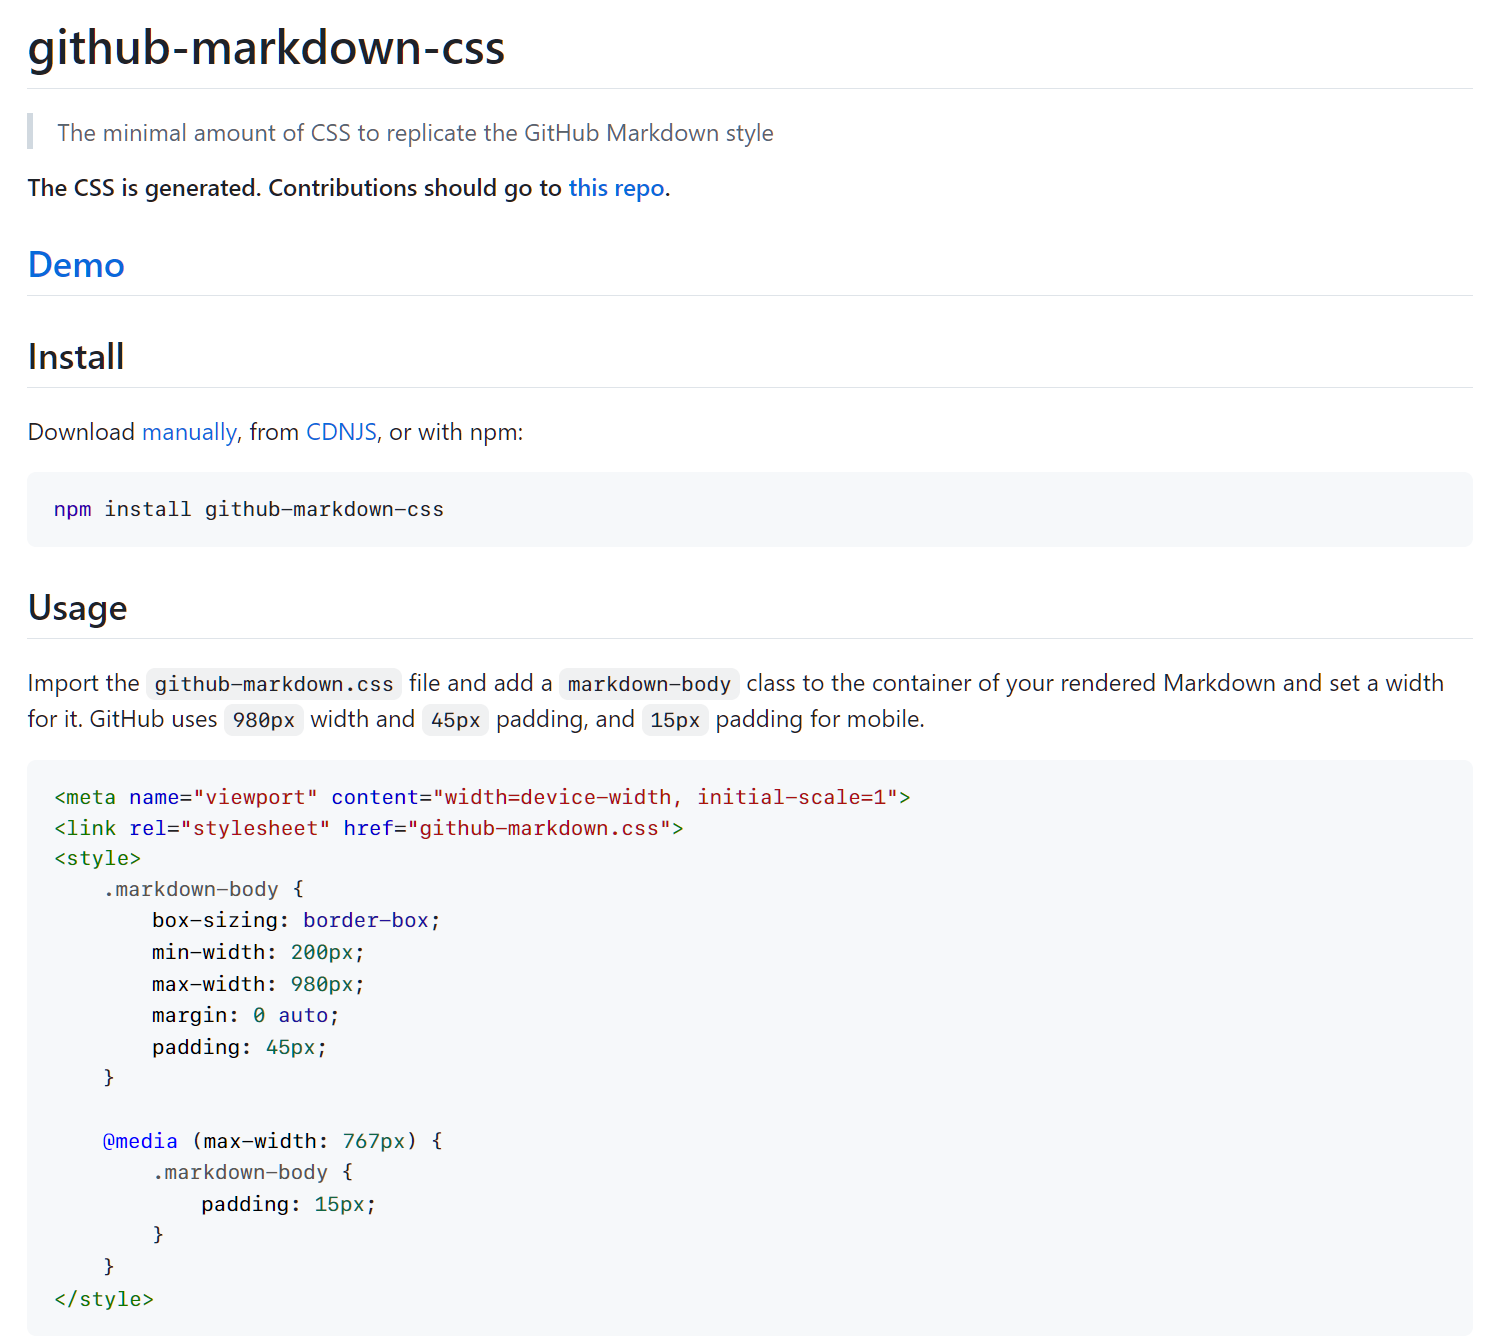Viewport: 1502px width, 1344px height.
Task: Open the Demo heading link
Action: point(76,265)
